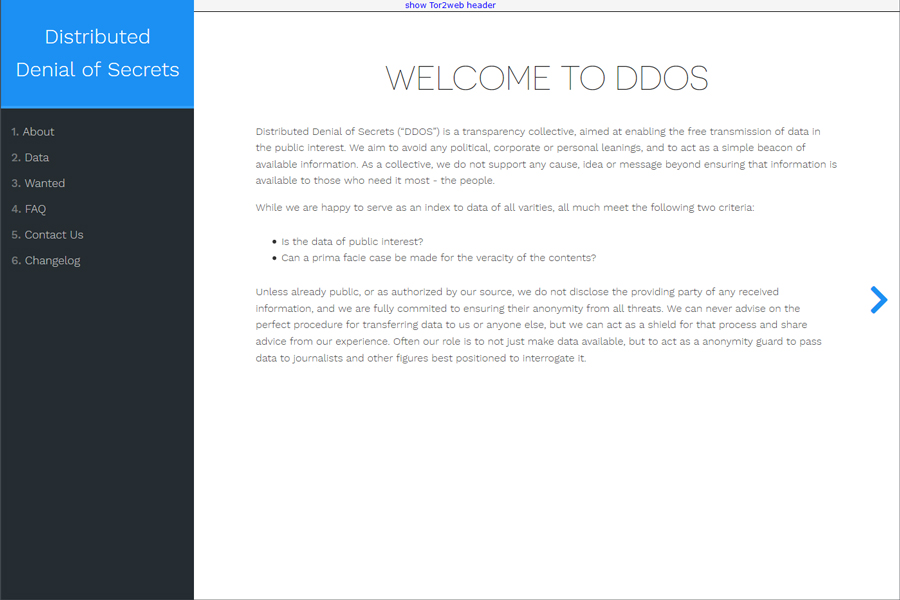Click the intro paragraph describing the transparency collective
The height and width of the screenshot is (600, 900).
point(545,156)
